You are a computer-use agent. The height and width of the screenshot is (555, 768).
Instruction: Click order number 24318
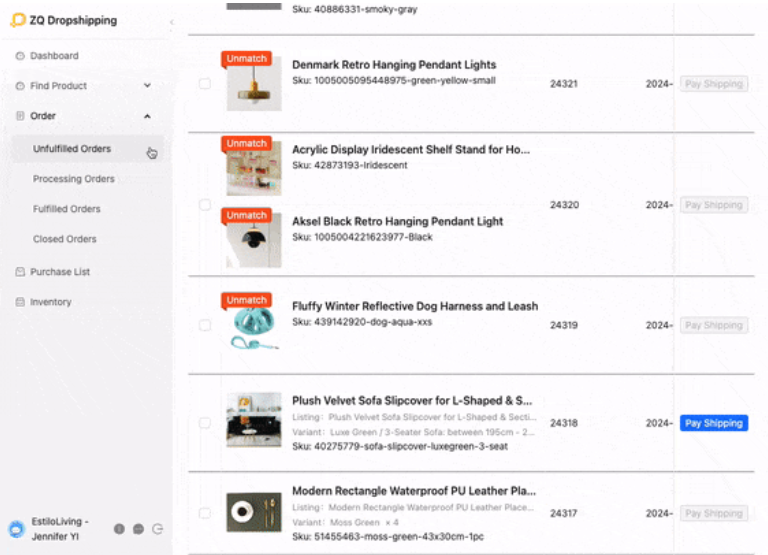tap(564, 423)
